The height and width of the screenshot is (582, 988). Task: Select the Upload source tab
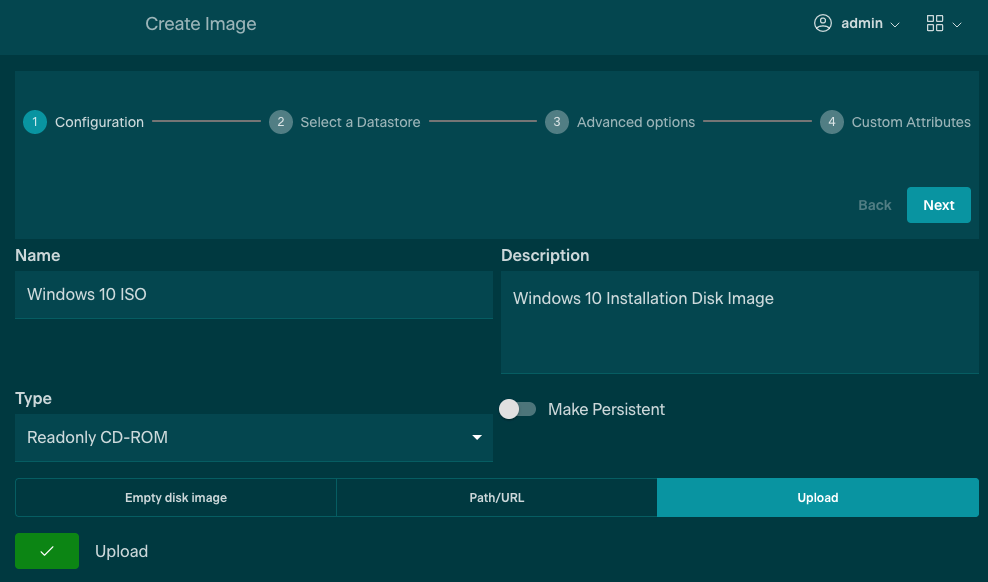(x=817, y=497)
